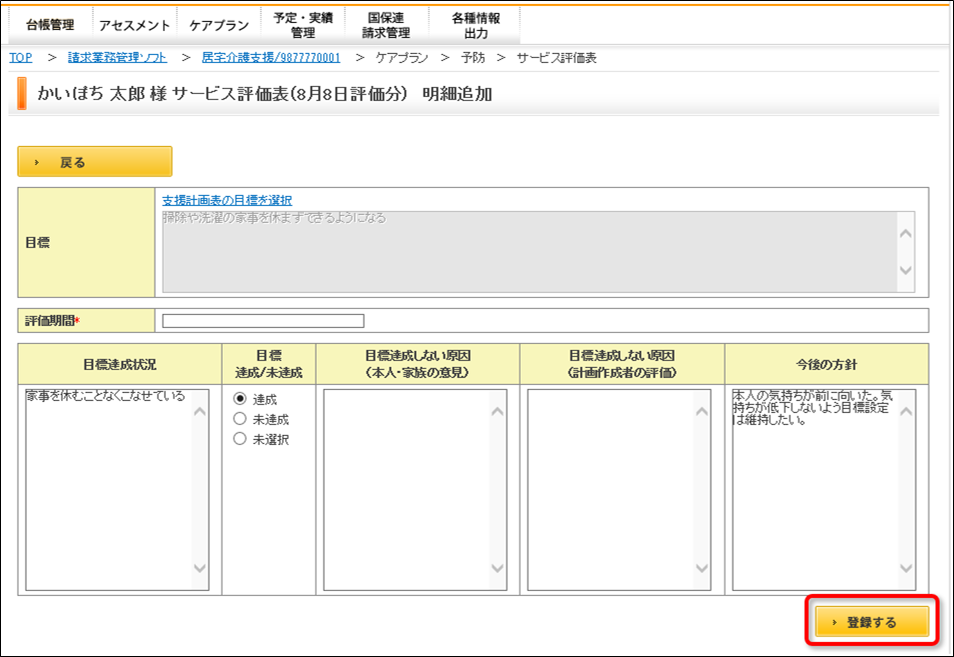Image resolution: width=954 pixels, height=657 pixels.
Task: Click scroll-up arrow in 本人・家族の意見 area
Action: pyautogui.click(x=498, y=412)
